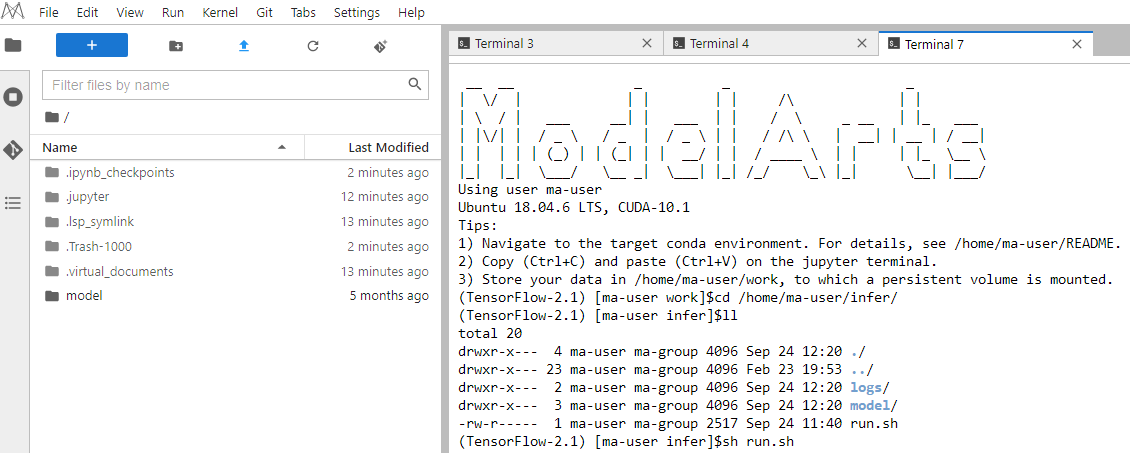Click the model folder's icon

pos(51,295)
